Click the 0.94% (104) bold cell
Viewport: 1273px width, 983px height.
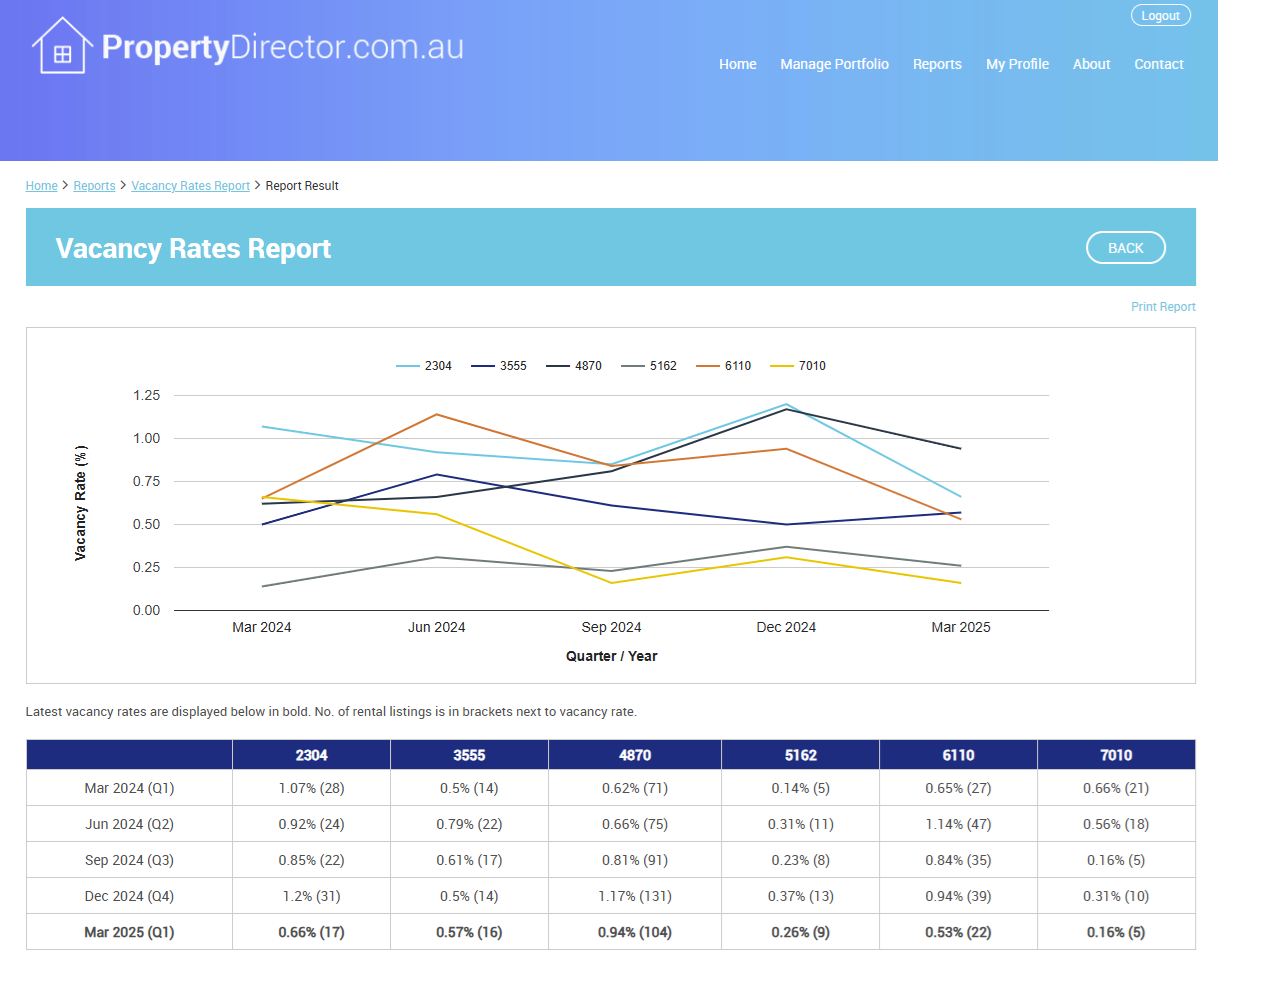pyautogui.click(x=635, y=932)
